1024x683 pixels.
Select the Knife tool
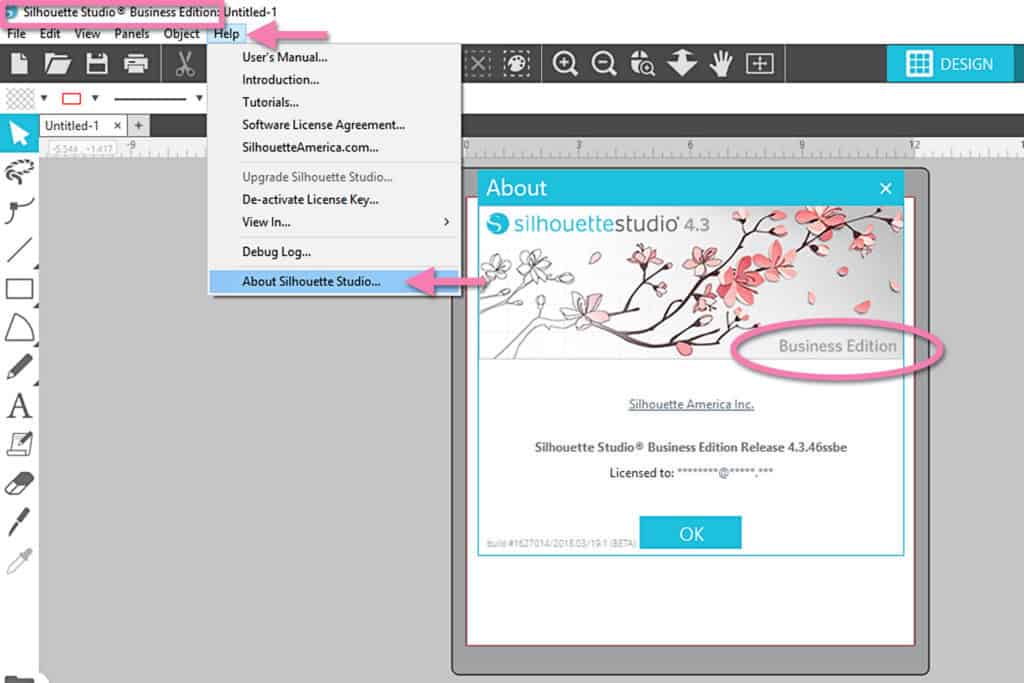(x=18, y=522)
